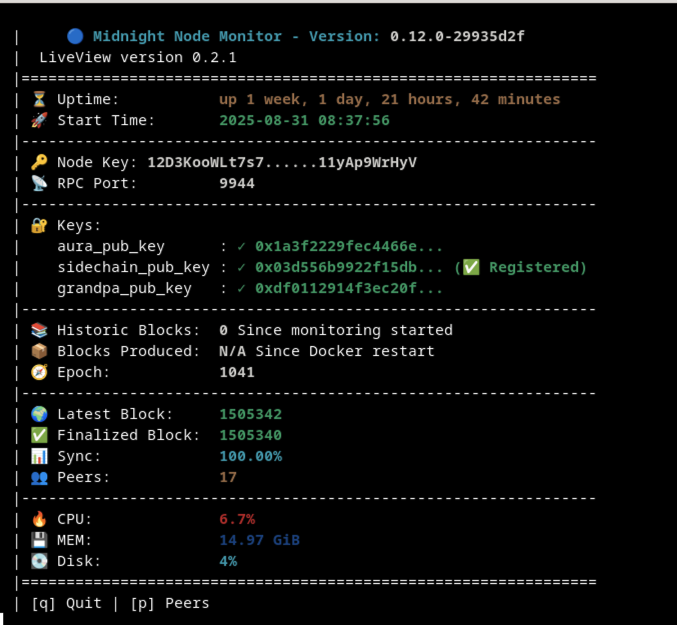Click the Registered status text

pyautogui.click(x=536, y=267)
